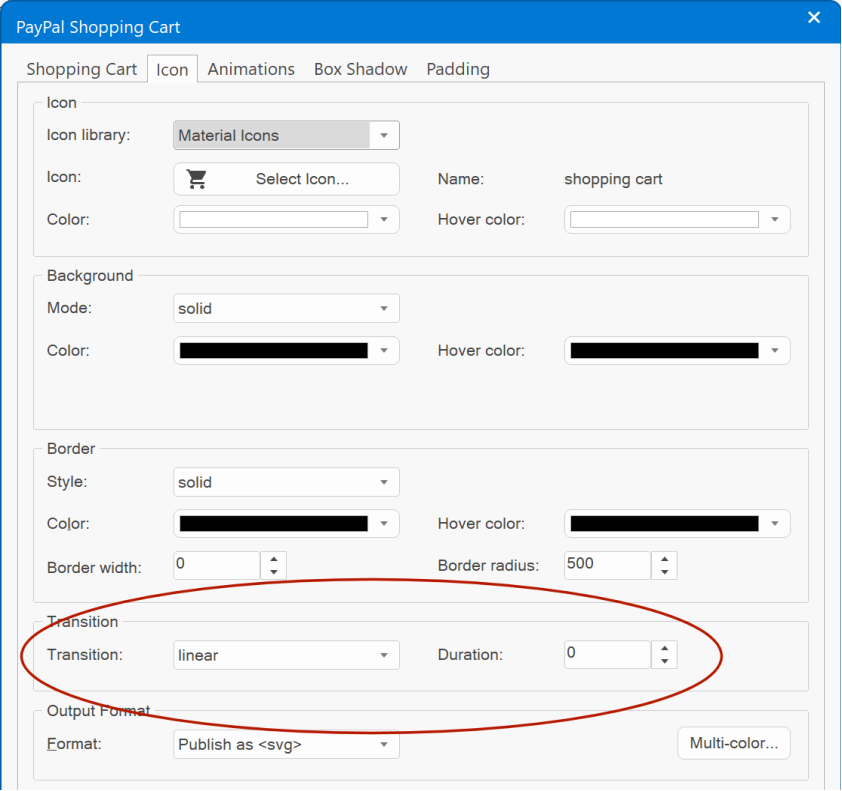Close the PayPal Shopping Cart dialog
842x791 pixels.
point(814,18)
